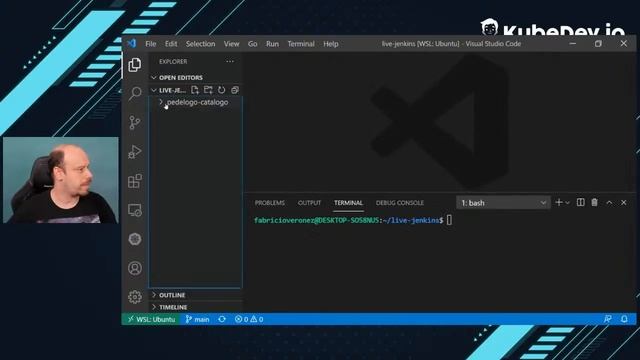Close the bottom terminal panel
640x360 pixels.
[624, 203]
